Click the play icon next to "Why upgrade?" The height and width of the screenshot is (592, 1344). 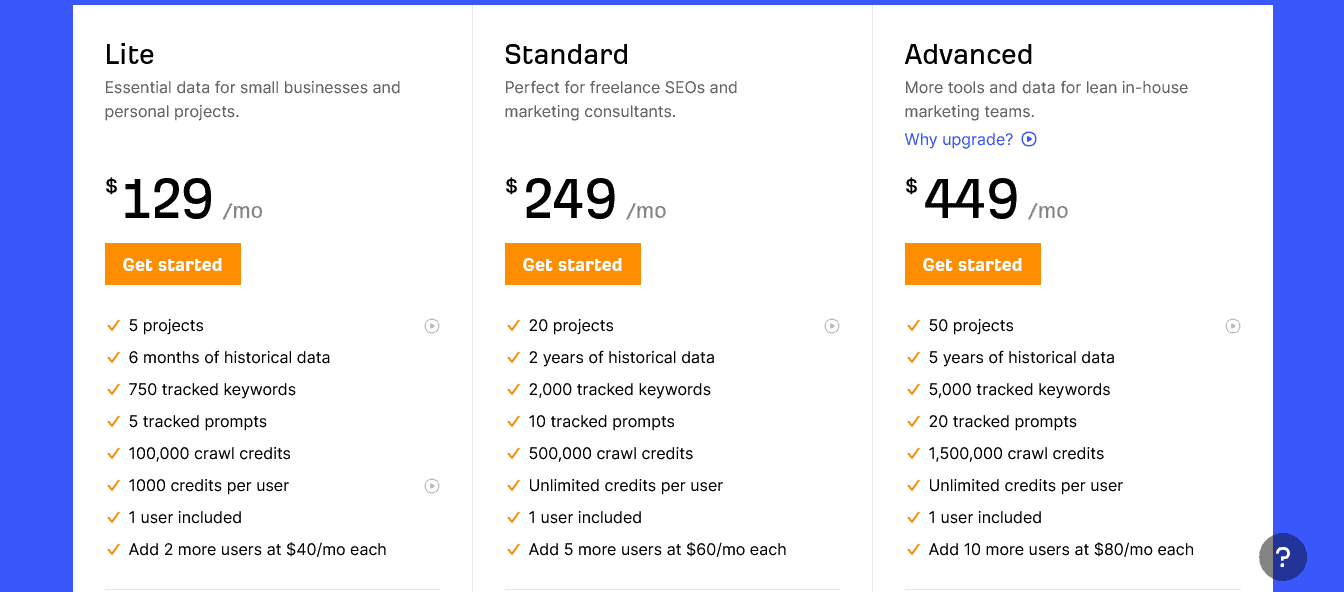tap(1029, 139)
